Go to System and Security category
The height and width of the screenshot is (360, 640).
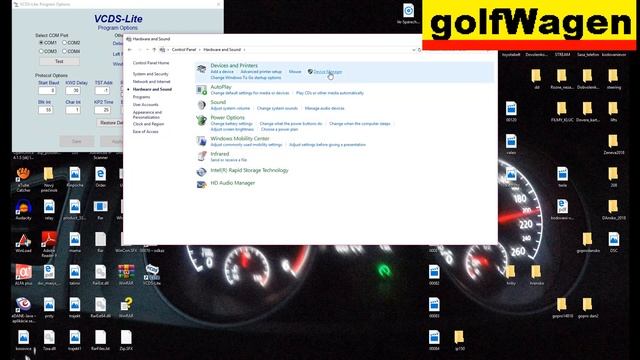tap(150, 74)
